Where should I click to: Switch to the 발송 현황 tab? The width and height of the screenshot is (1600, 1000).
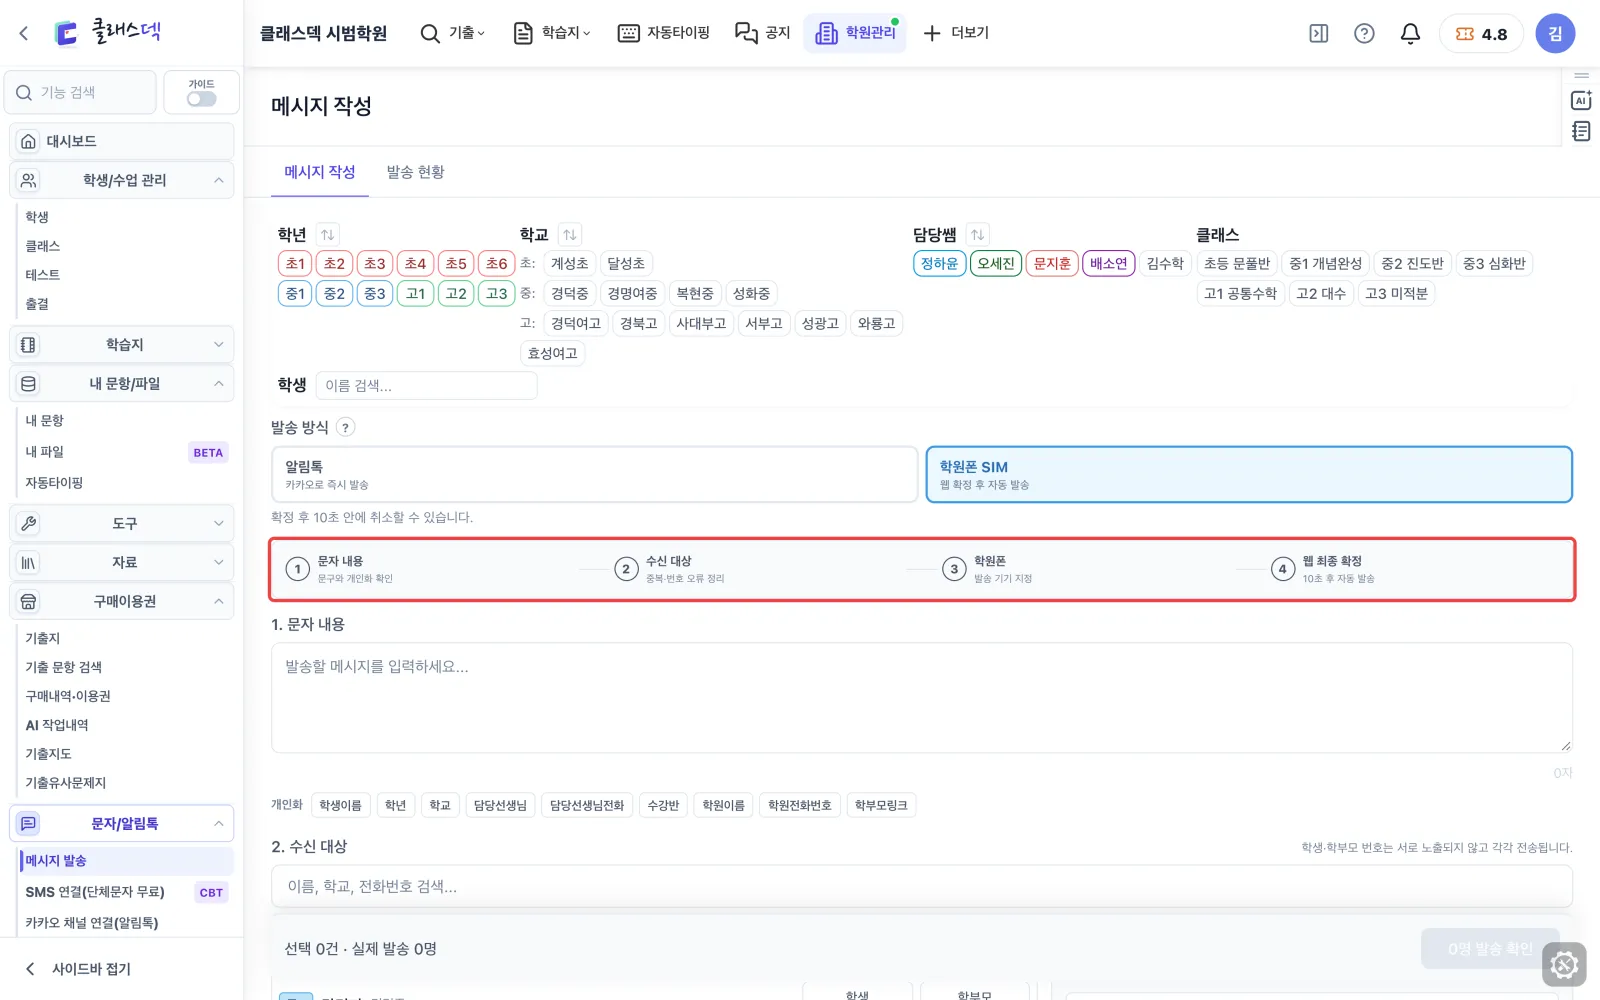pyautogui.click(x=416, y=172)
